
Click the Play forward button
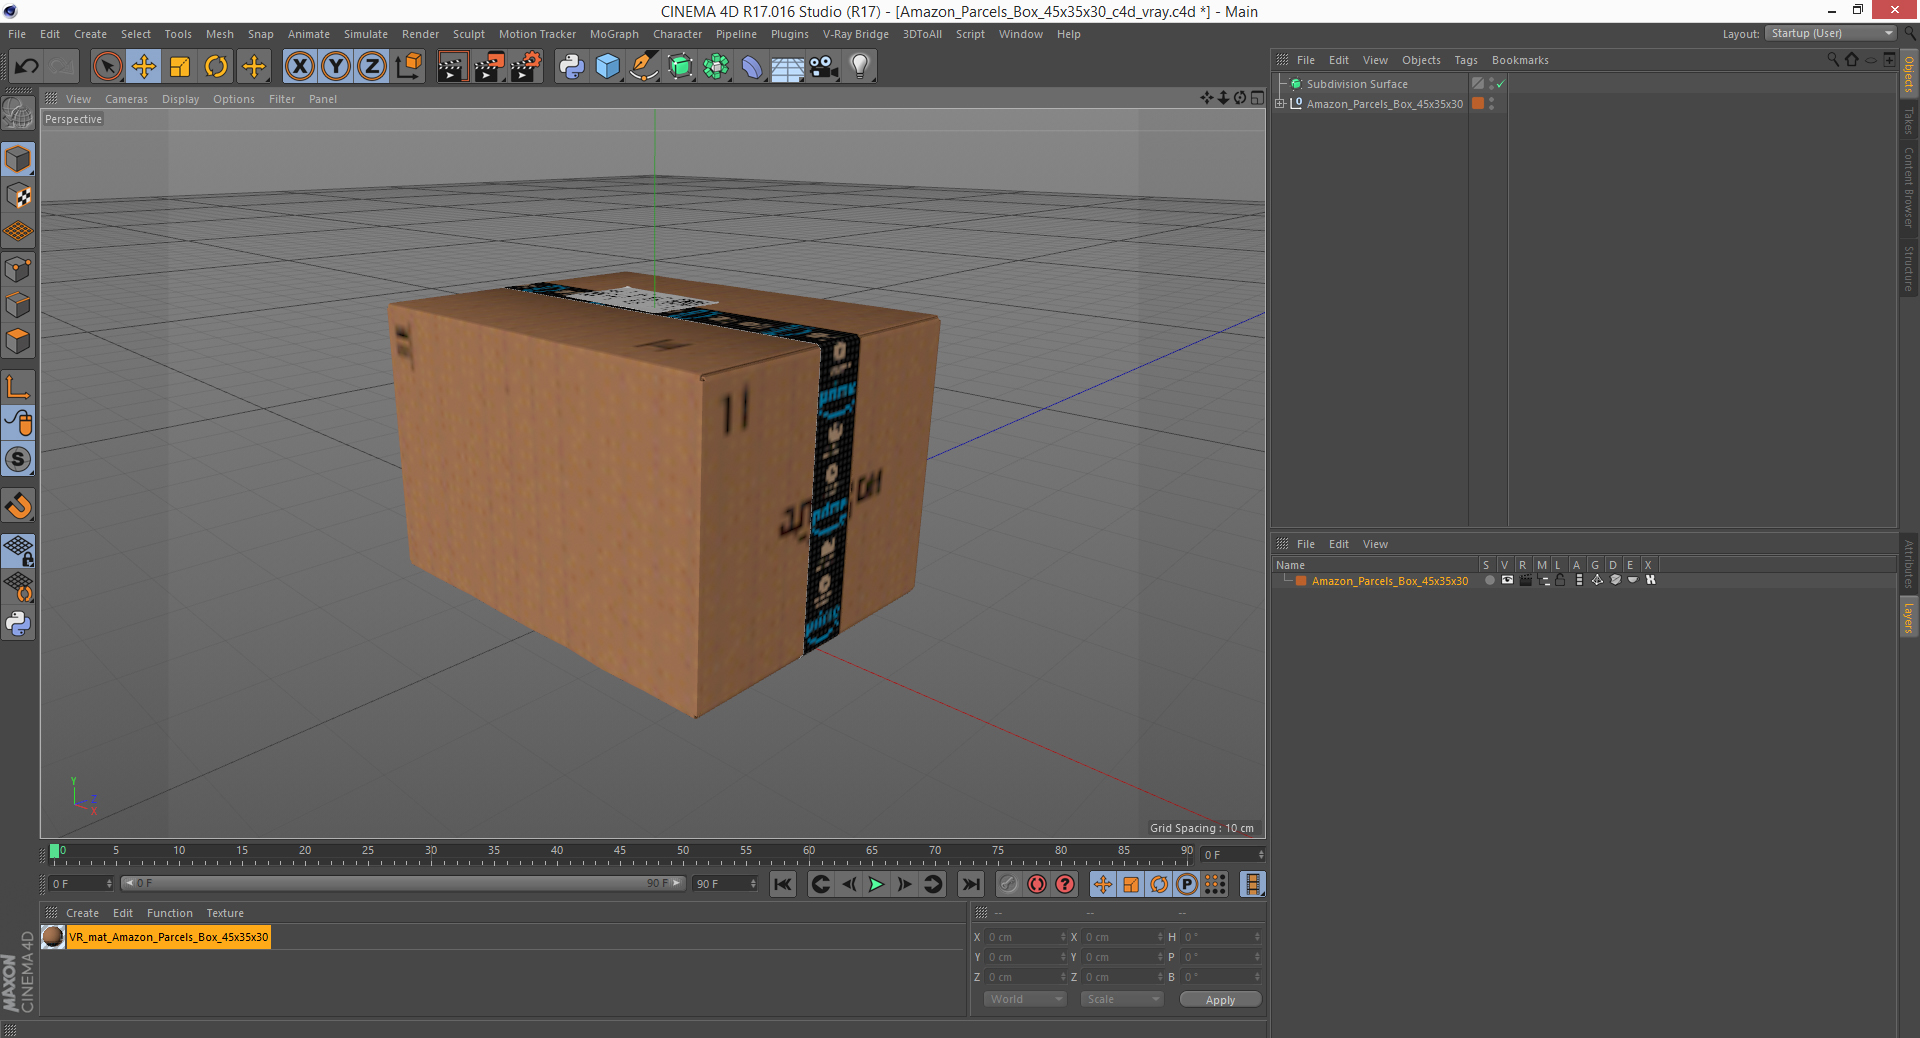click(876, 884)
